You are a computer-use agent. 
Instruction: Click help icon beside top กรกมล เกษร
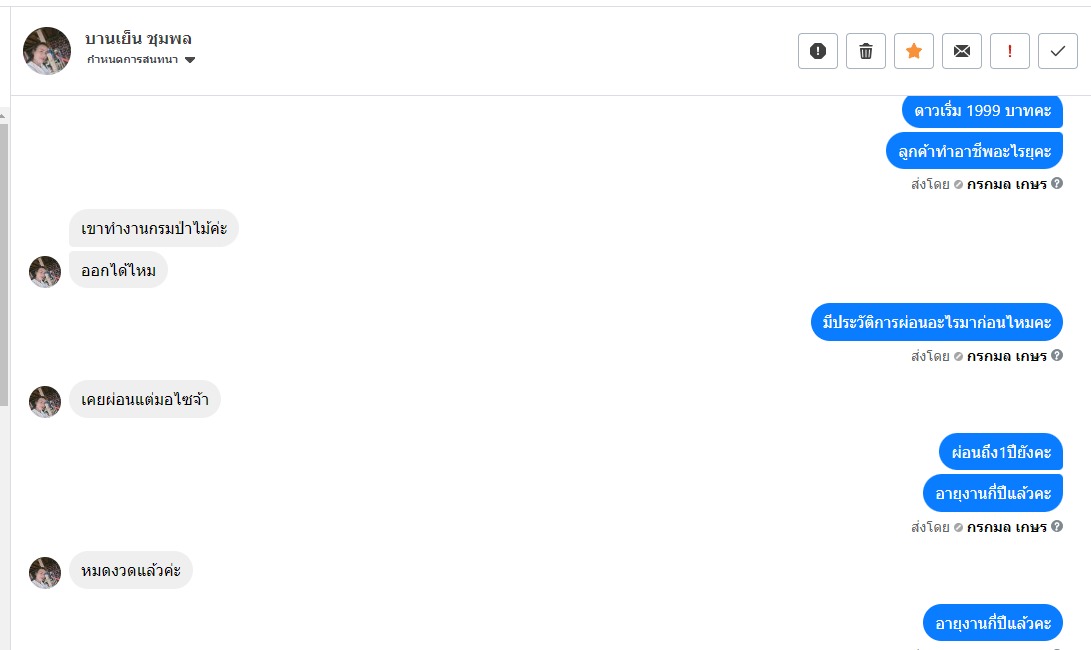tap(1057, 184)
